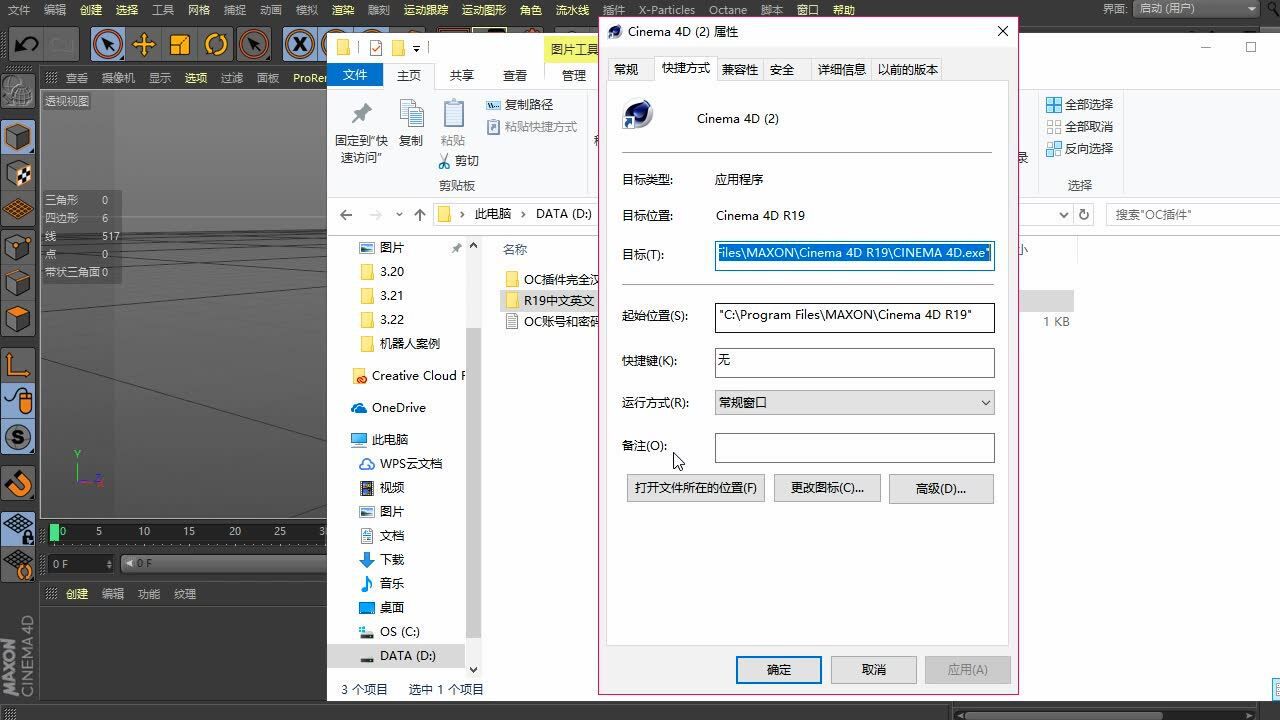Select the Scale tool
Image resolution: width=1280 pixels, height=720 pixels.
(181, 44)
